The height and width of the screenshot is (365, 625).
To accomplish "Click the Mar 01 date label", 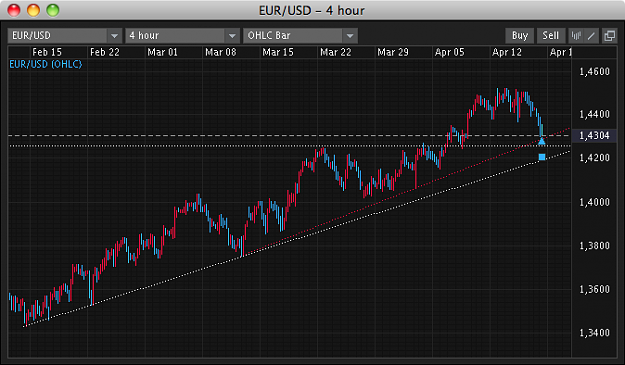I will 163,52.
